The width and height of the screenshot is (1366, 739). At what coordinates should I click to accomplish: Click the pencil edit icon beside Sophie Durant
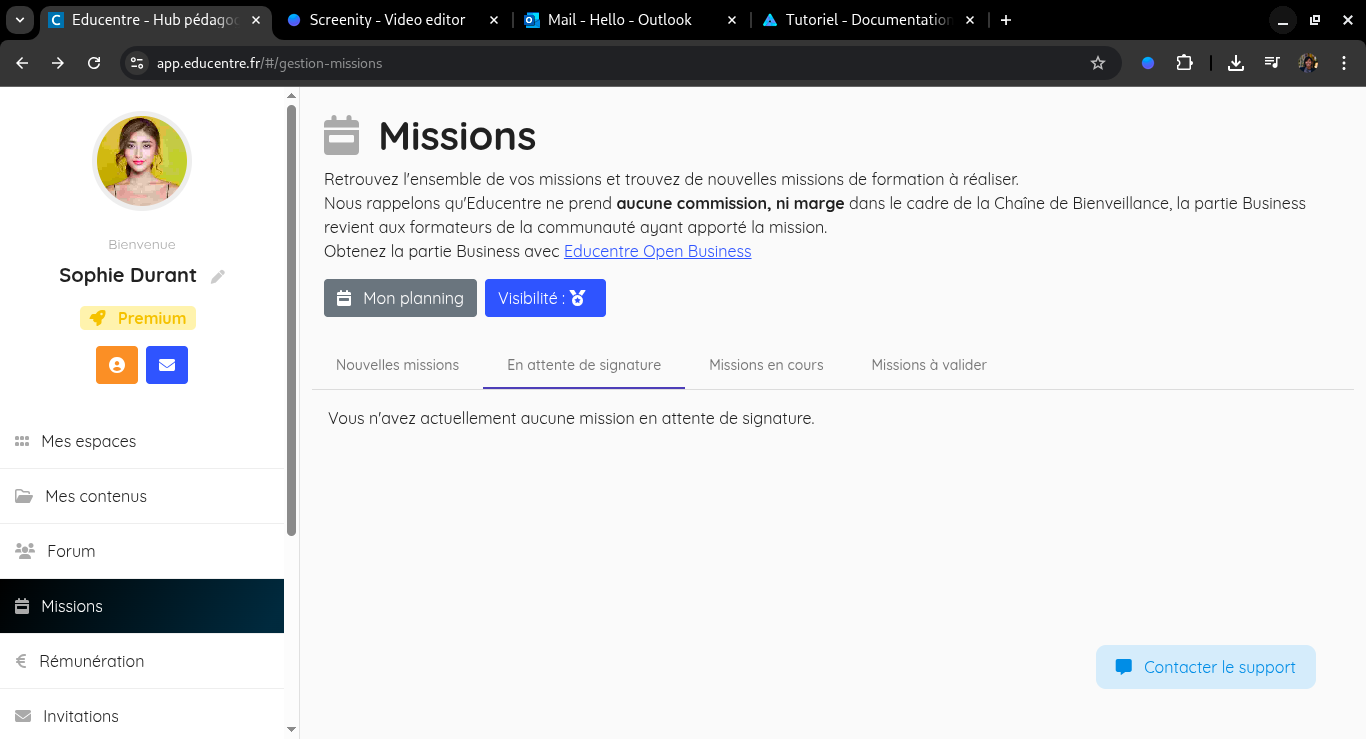[x=218, y=276]
